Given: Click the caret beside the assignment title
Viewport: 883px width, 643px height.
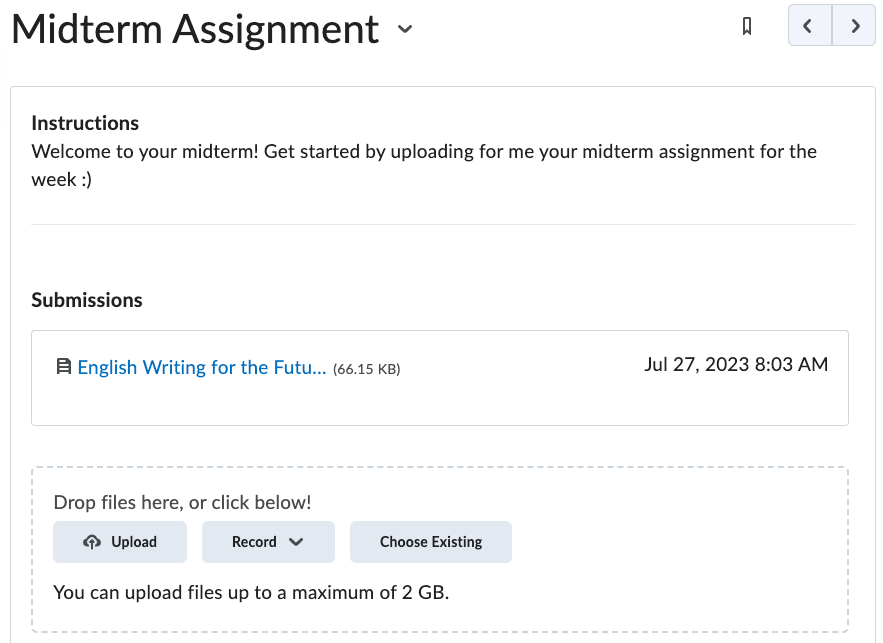Looking at the screenshot, I should (404, 30).
